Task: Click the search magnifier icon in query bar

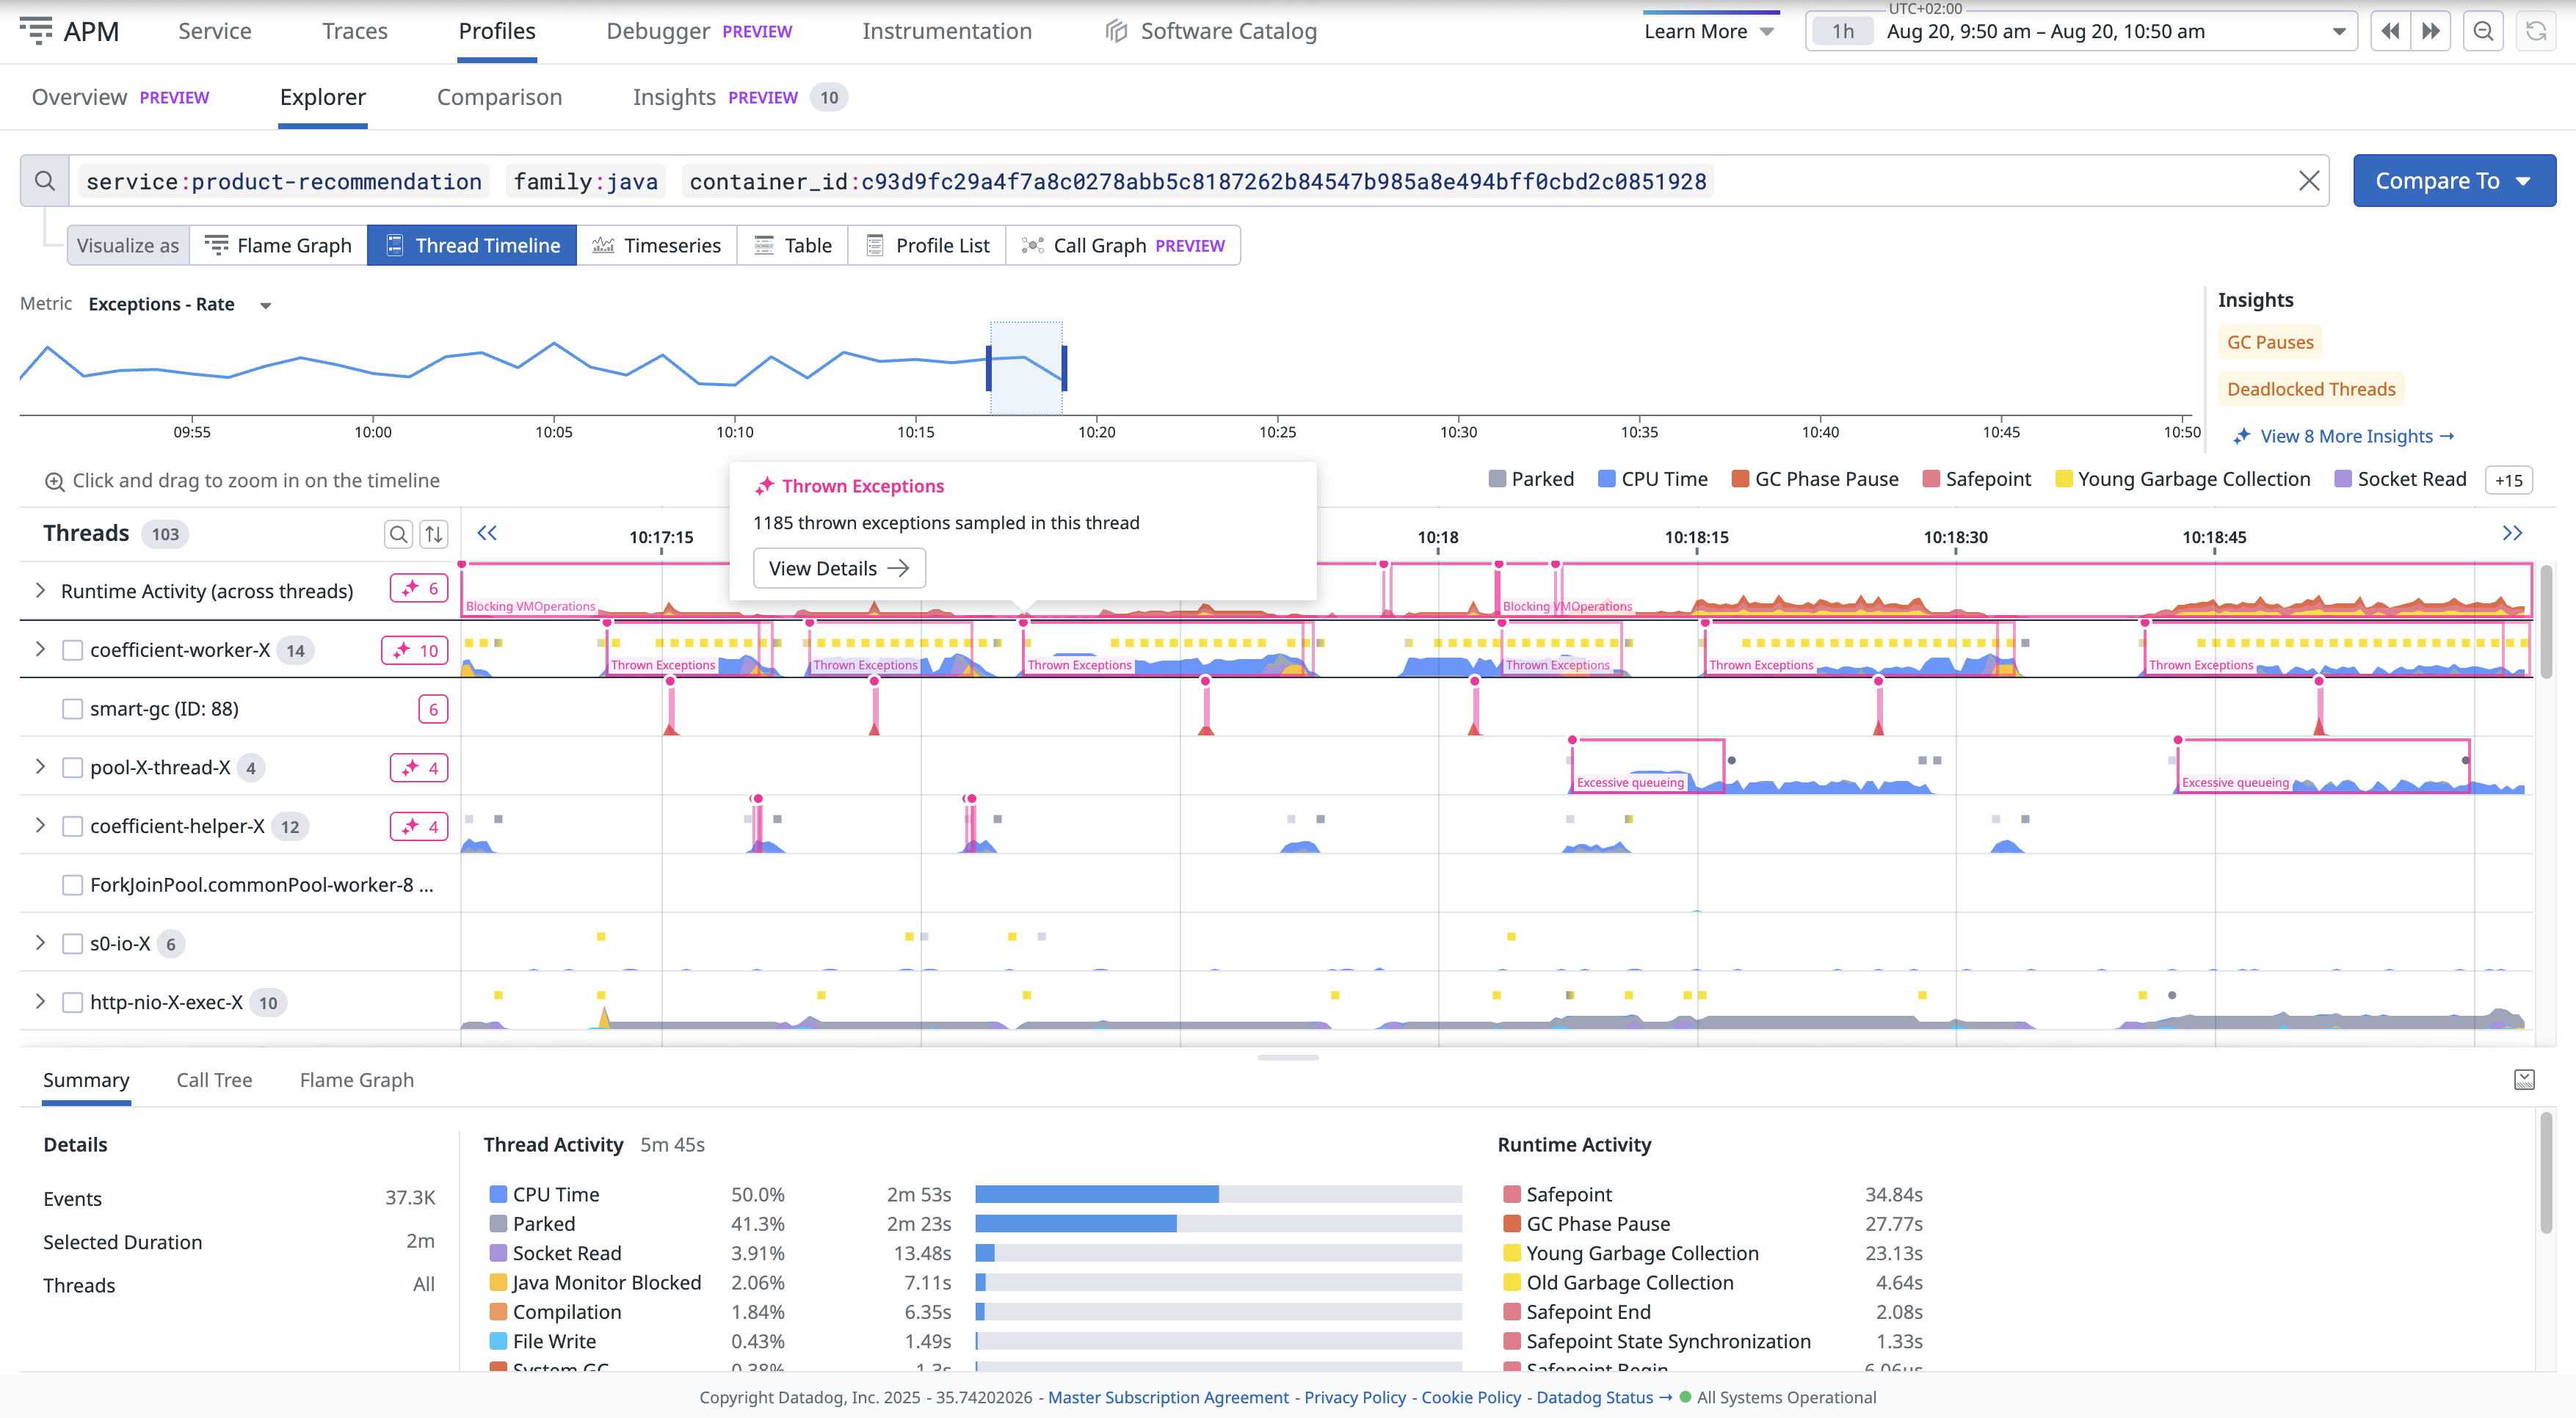Action: click(44, 181)
